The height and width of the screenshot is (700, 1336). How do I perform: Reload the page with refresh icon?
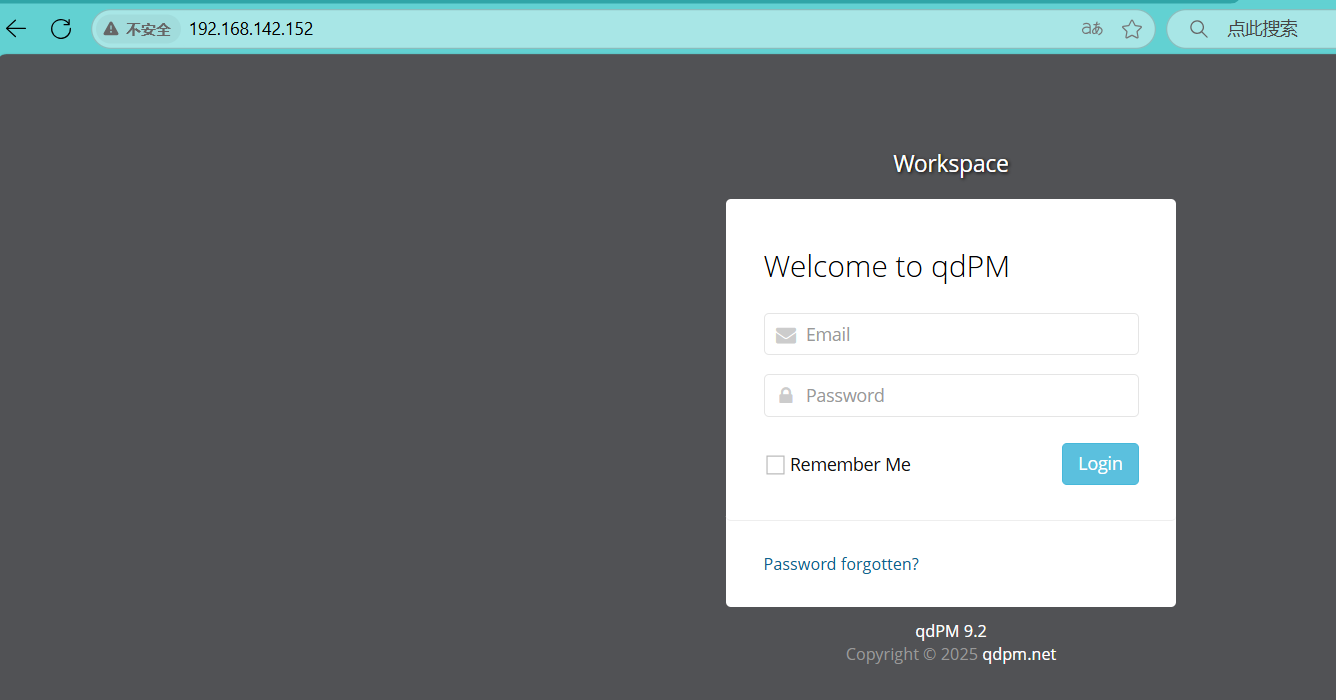tap(61, 29)
